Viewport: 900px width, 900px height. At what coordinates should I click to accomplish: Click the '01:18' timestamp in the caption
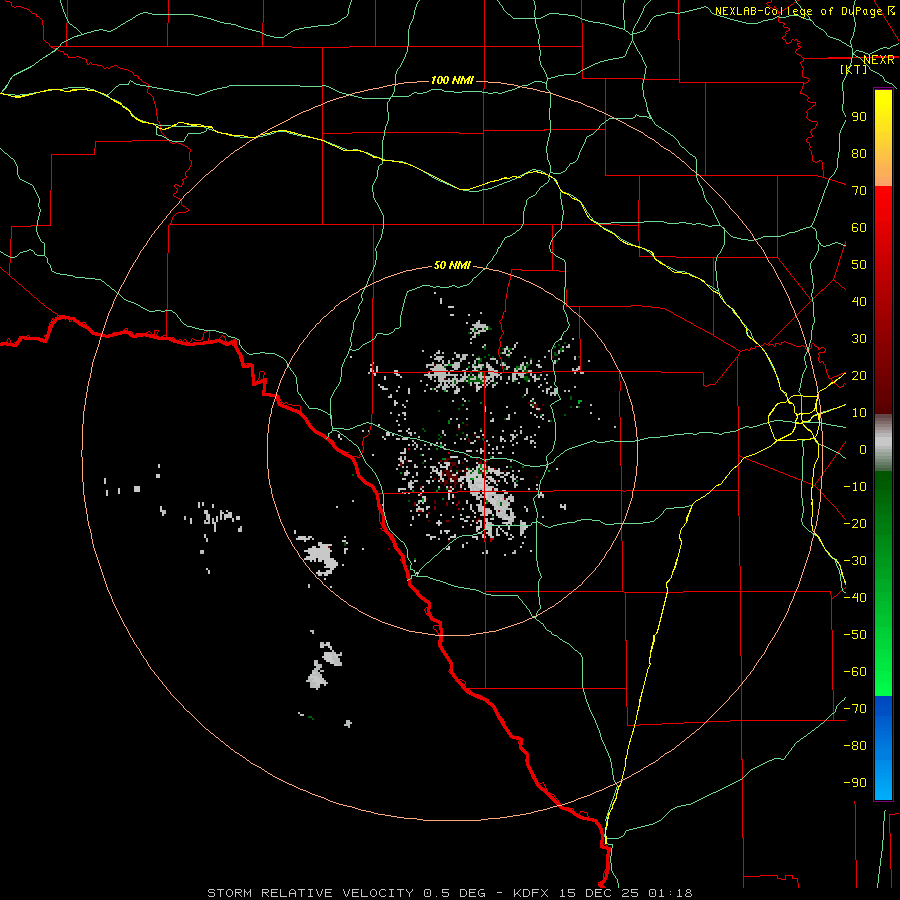click(670, 893)
